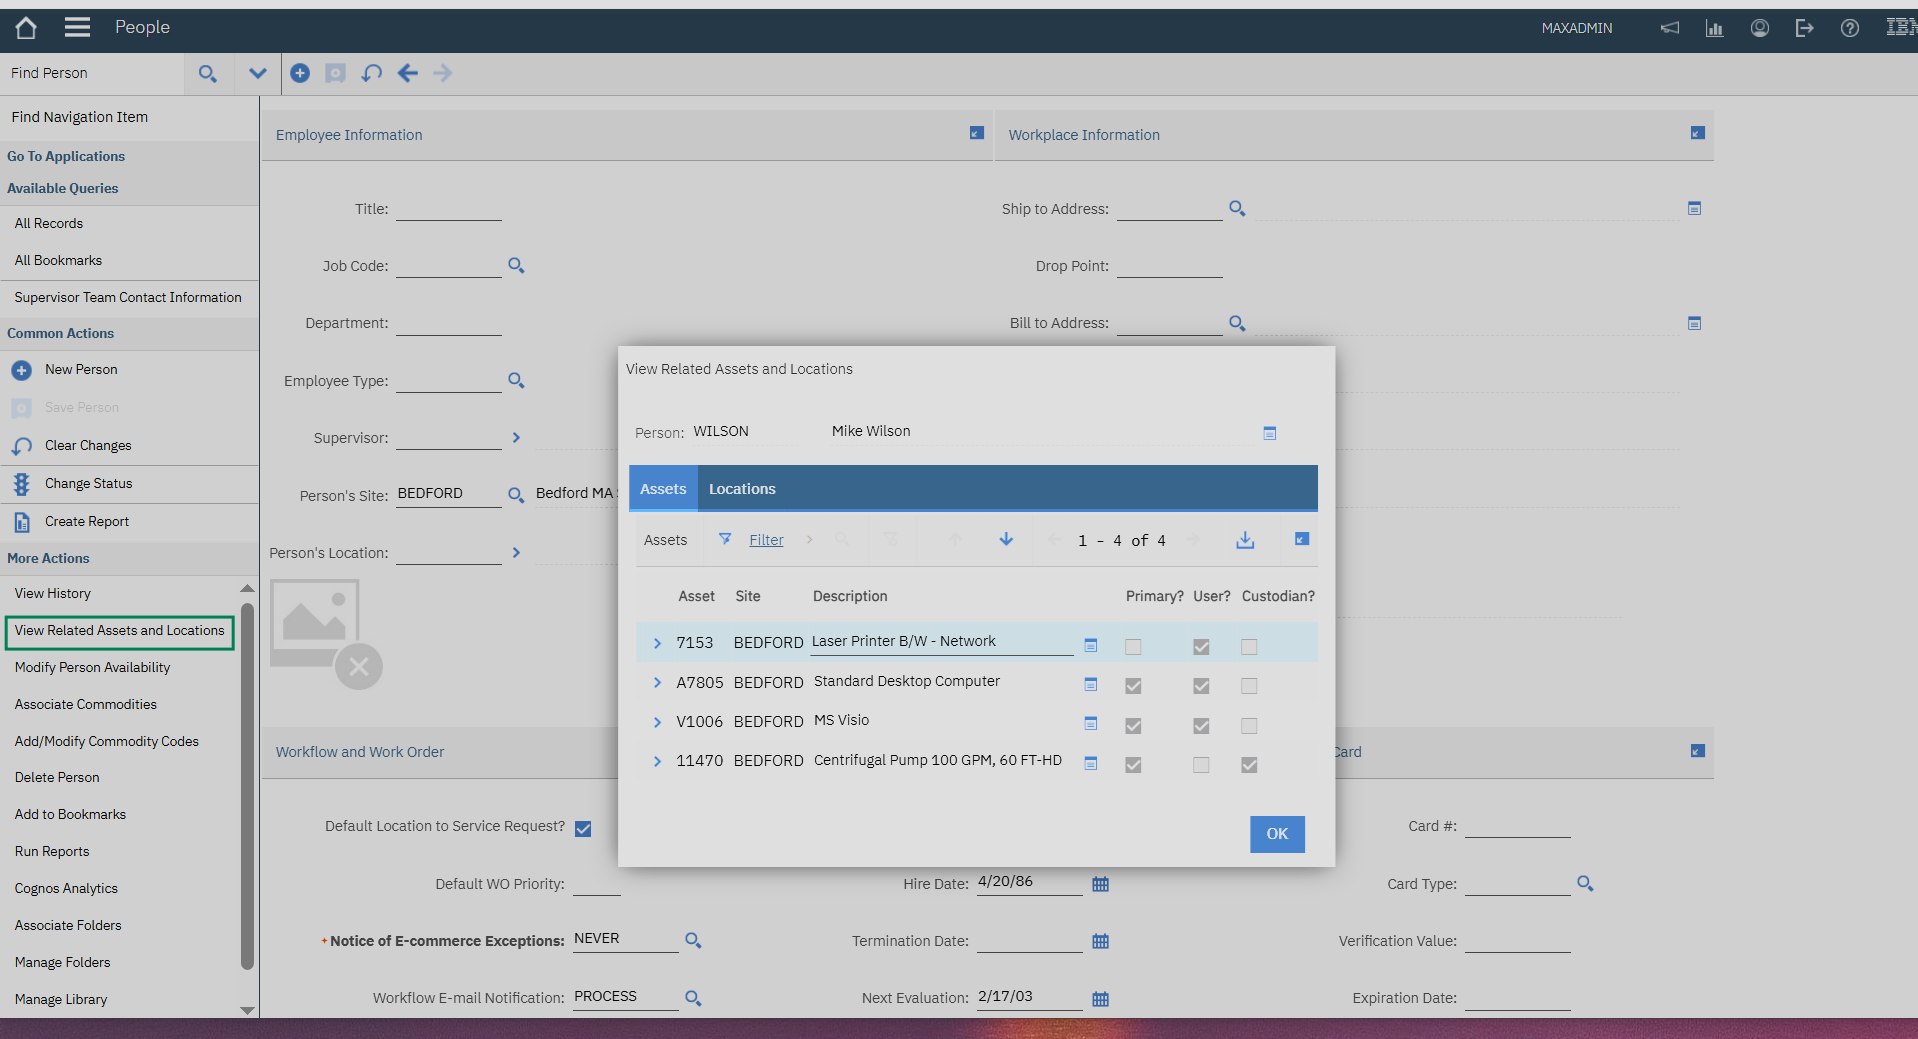1918x1039 pixels.
Task: Download the Assets table data
Action: (1245, 540)
